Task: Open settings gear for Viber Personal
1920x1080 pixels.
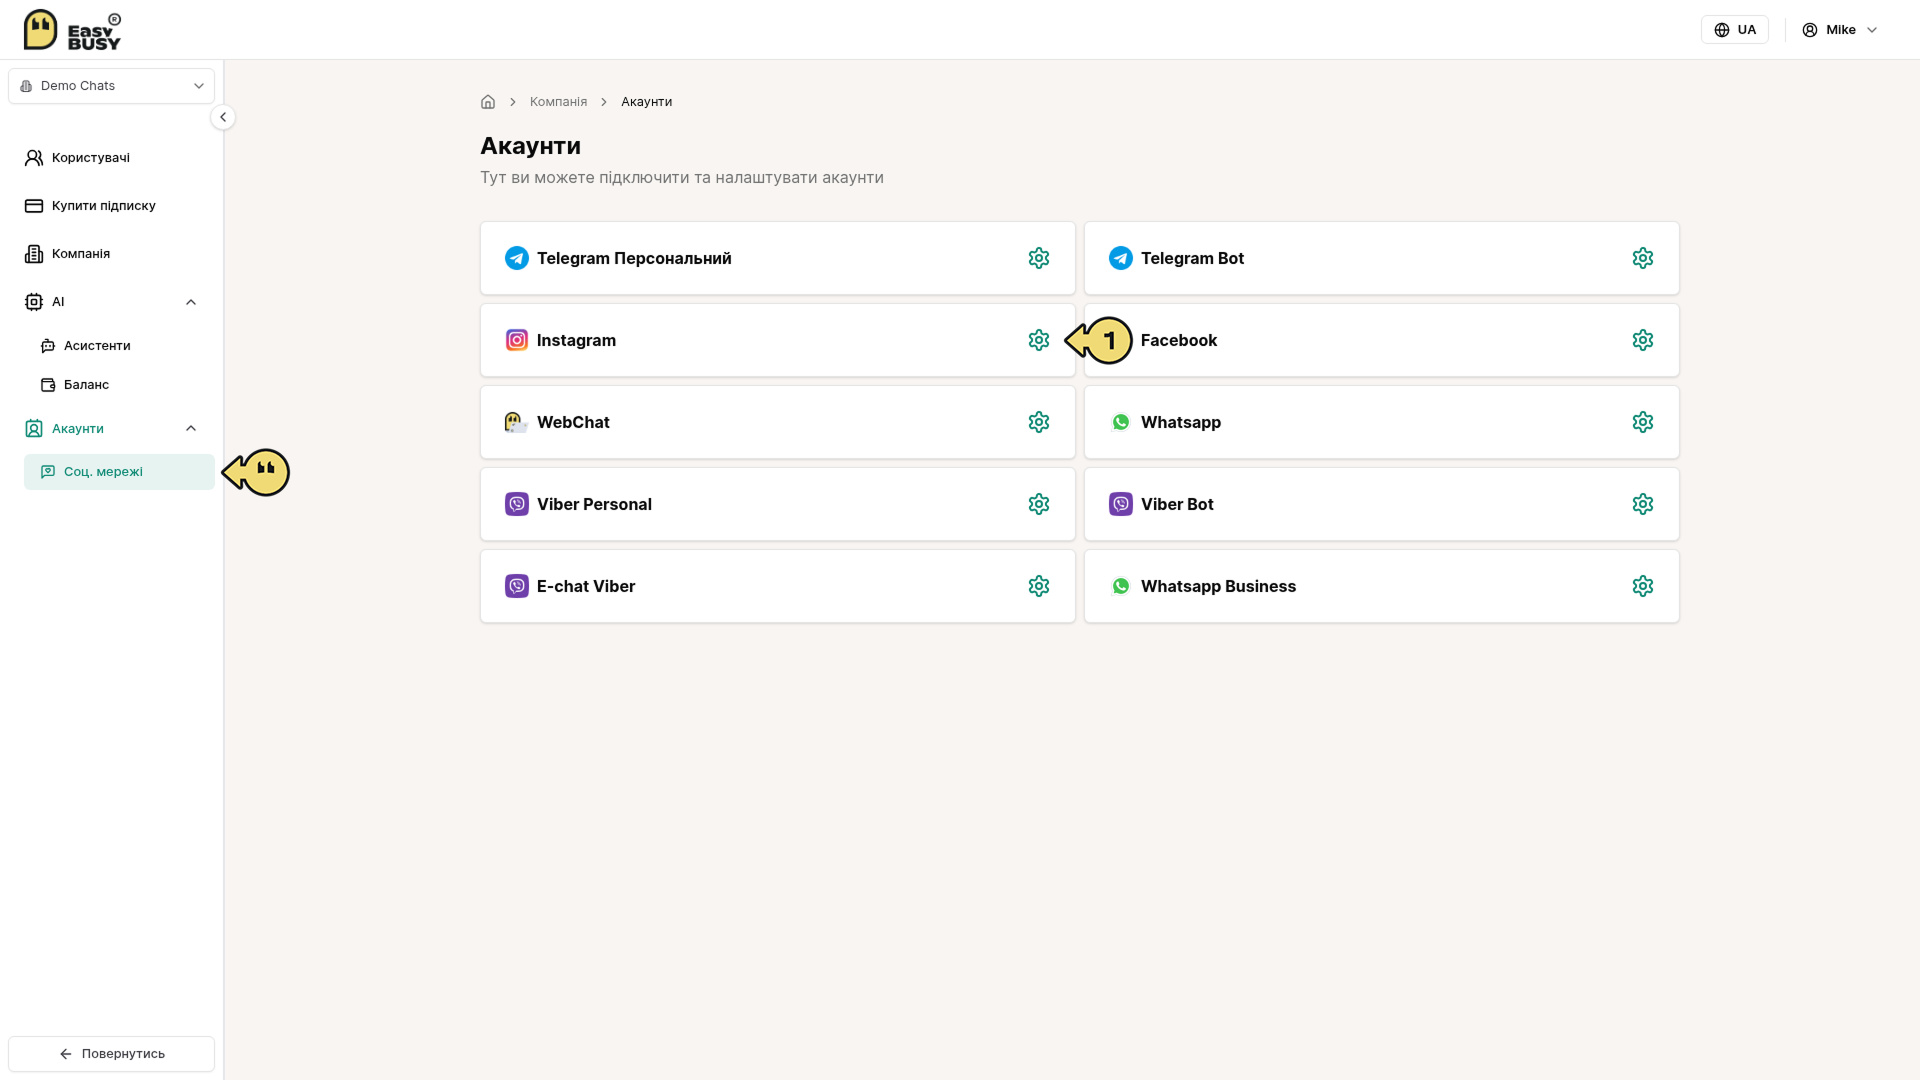Action: (x=1039, y=504)
